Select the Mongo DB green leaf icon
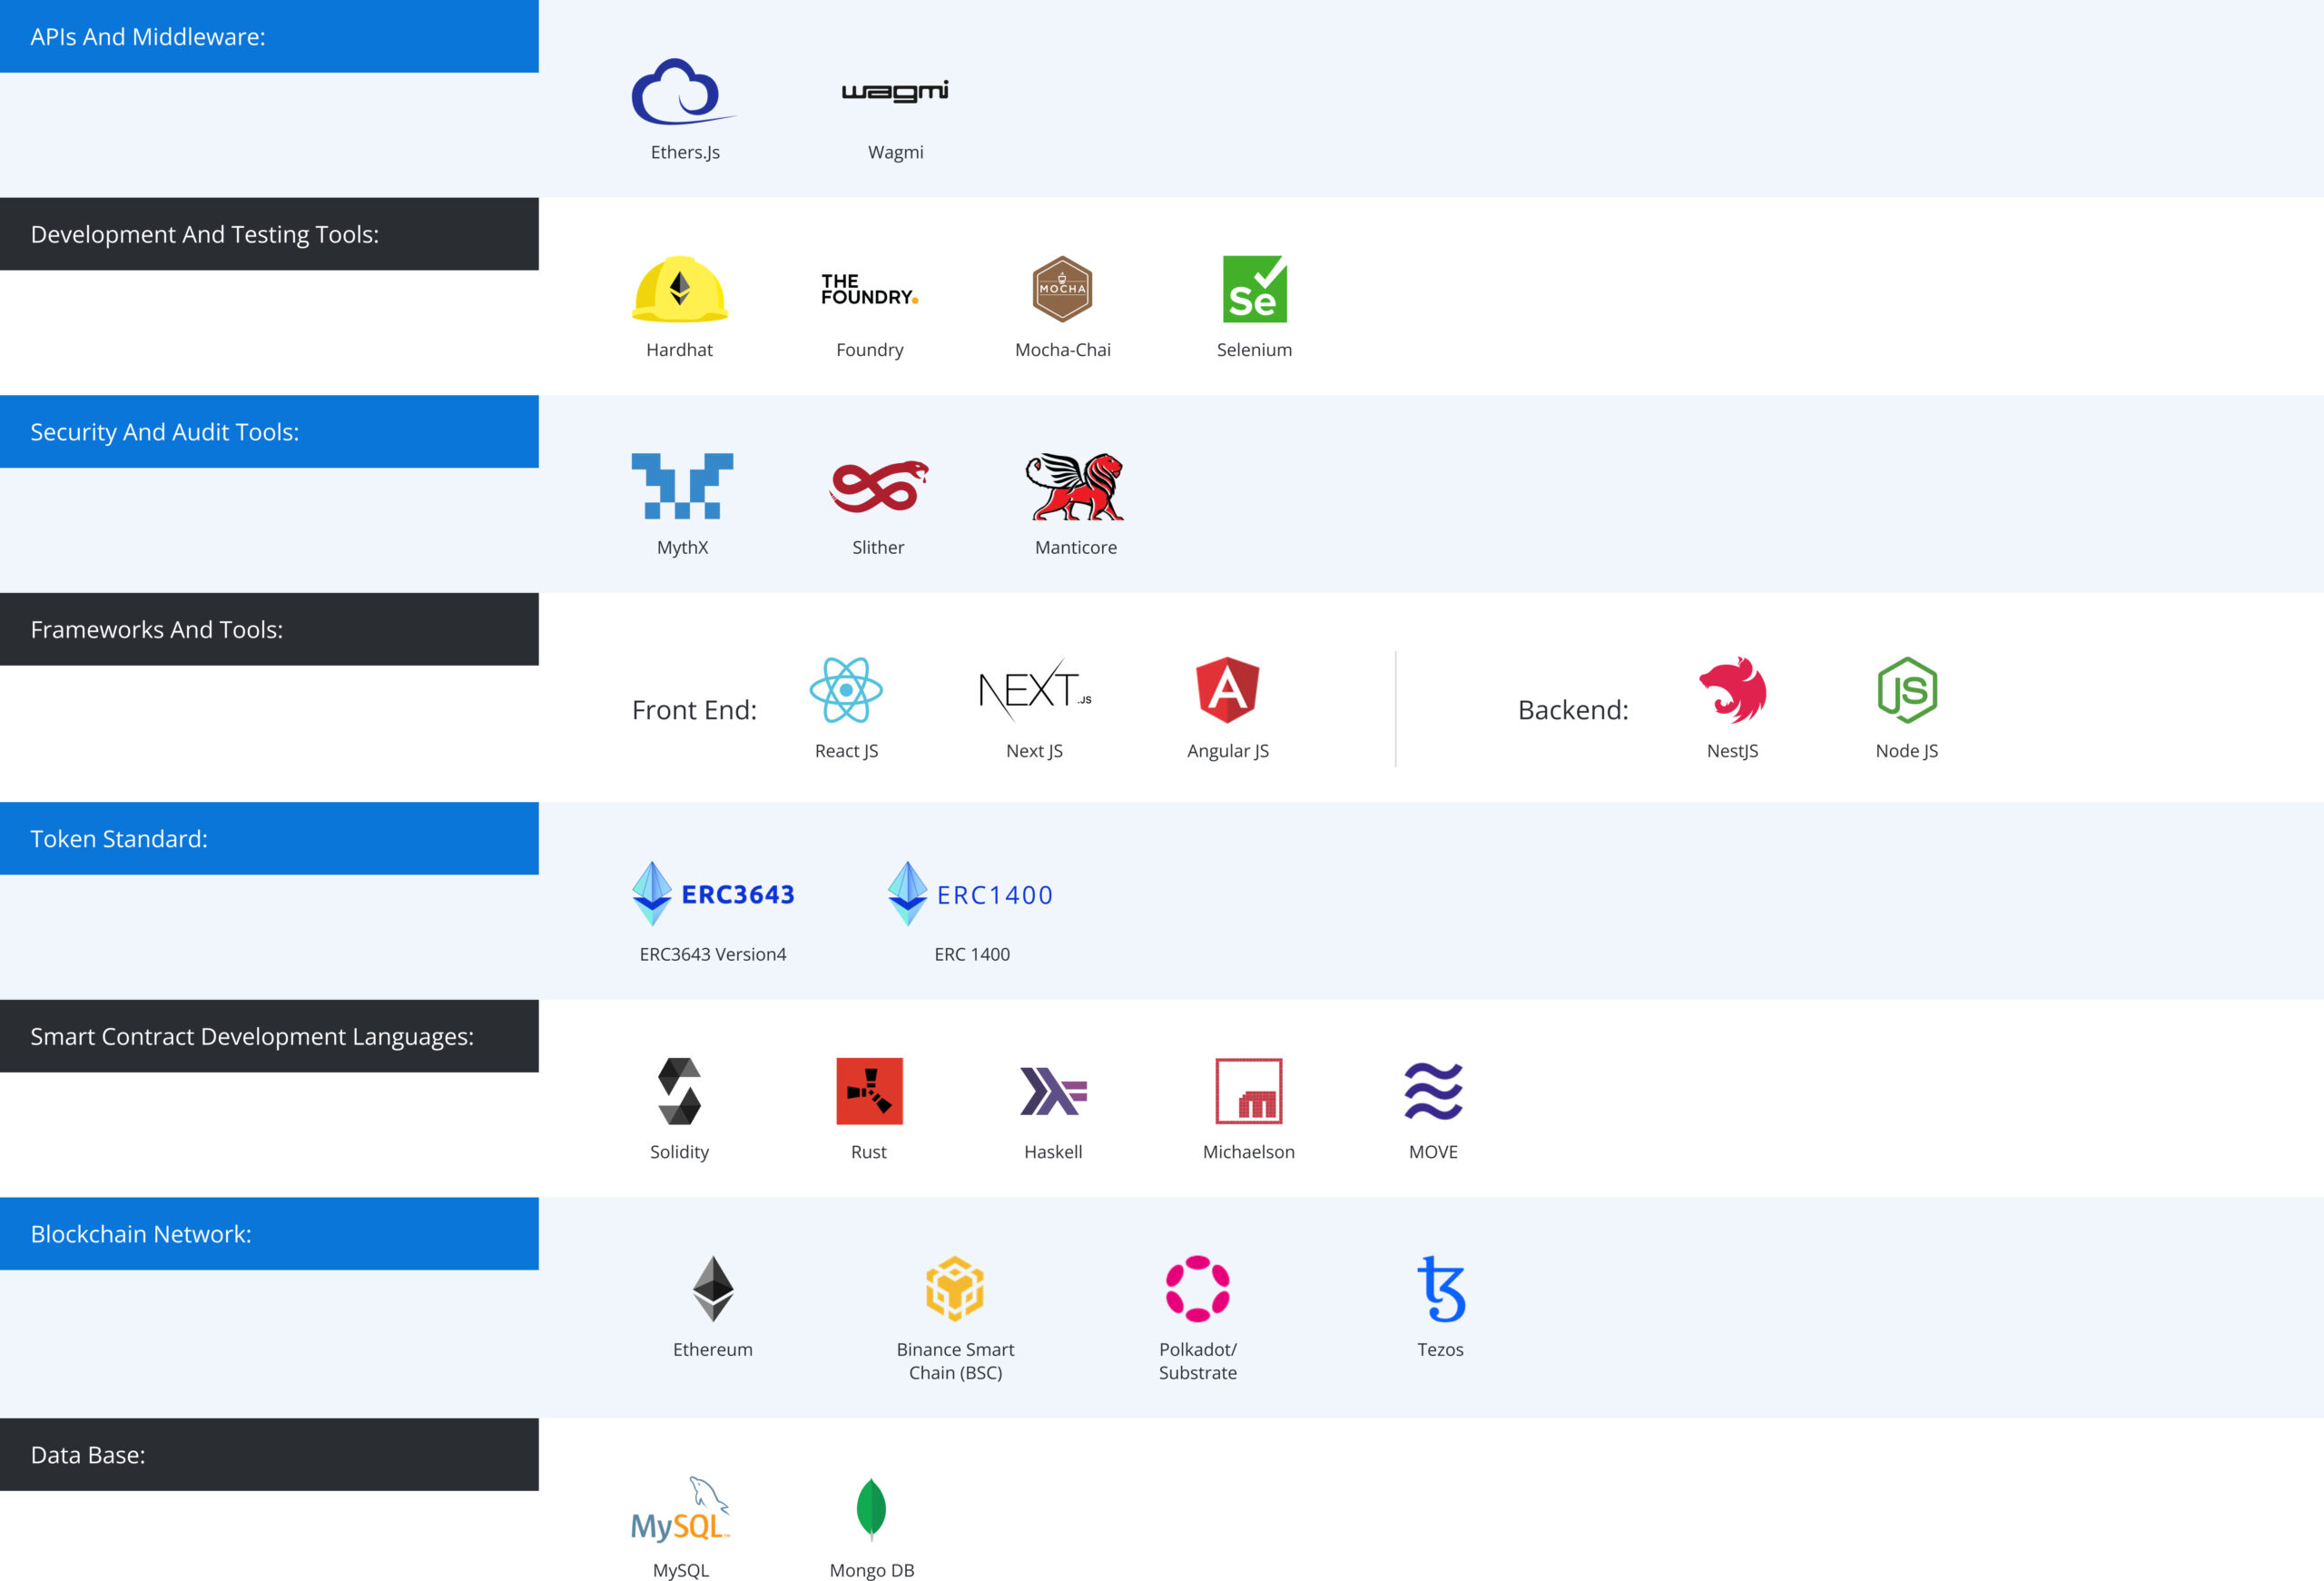This screenshot has width=2324, height=1581. 871,1509
